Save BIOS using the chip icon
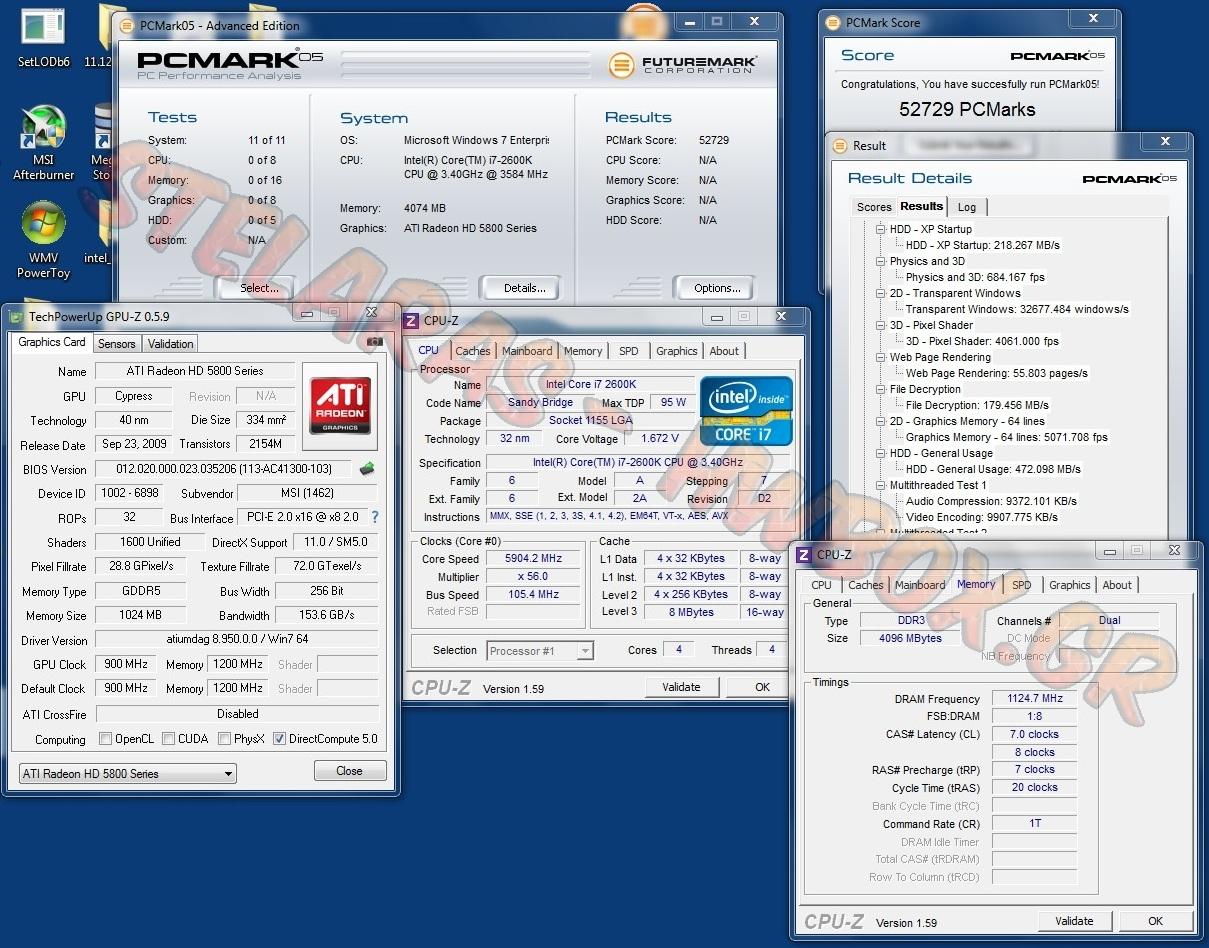1209x948 pixels. (367, 468)
